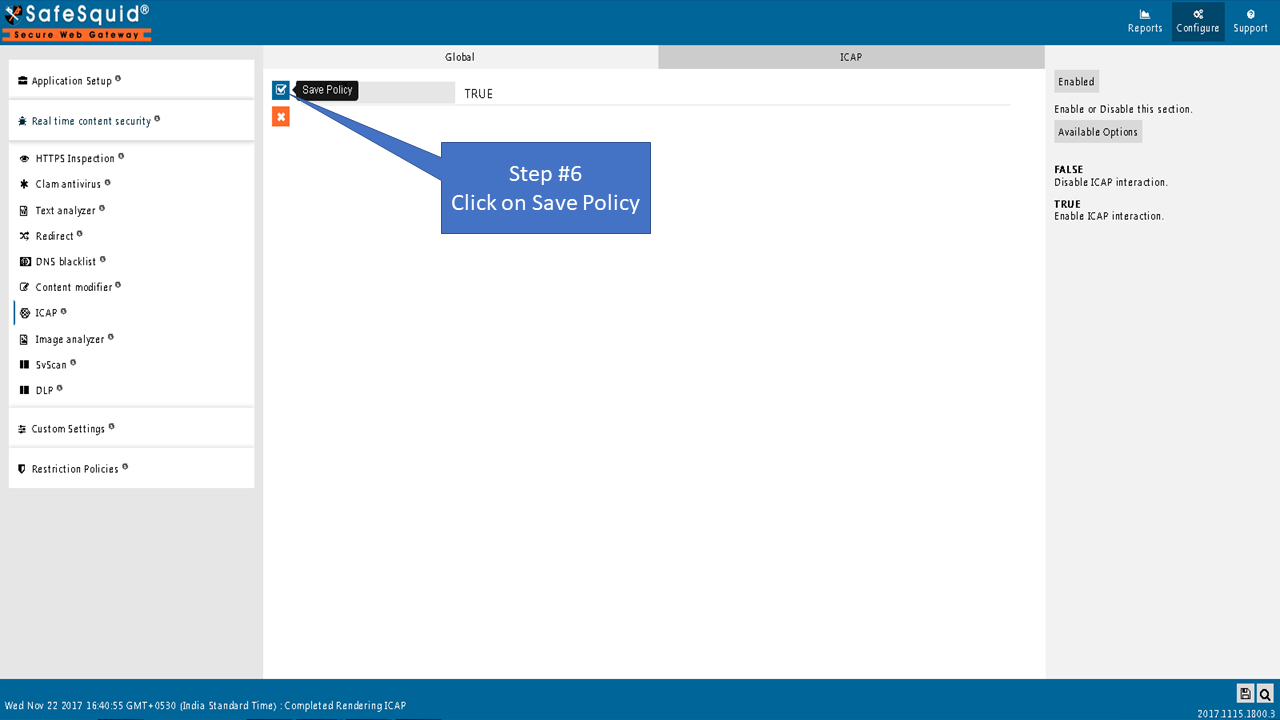Click the SafeSquid logo
Viewport: 1280px width, 720px height.
[x=77, y=22]
